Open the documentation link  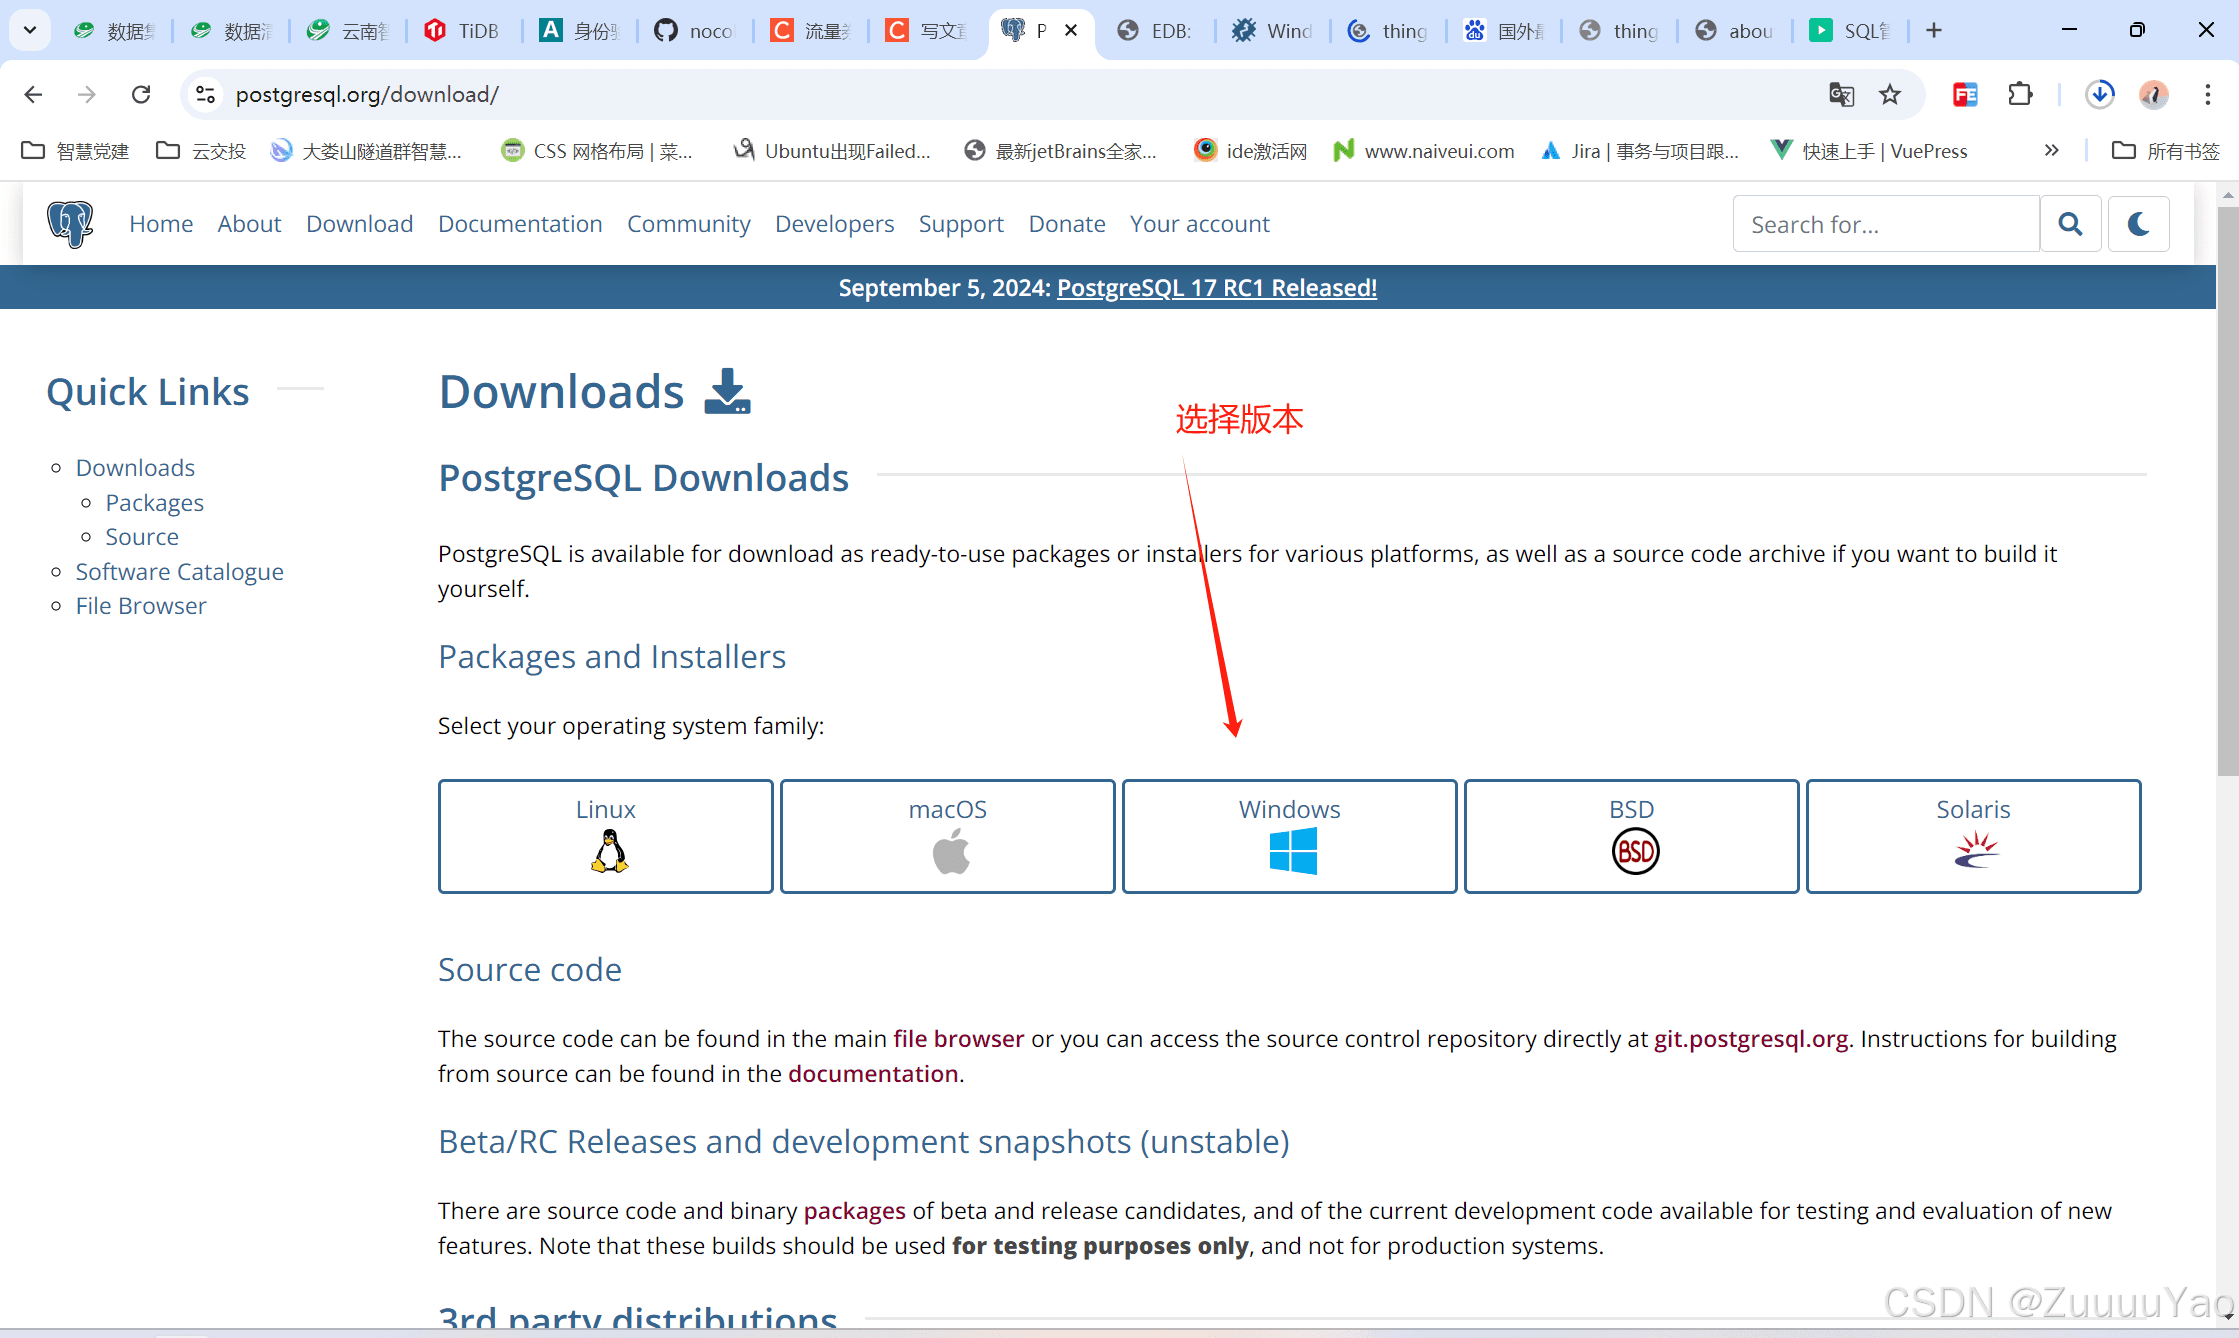[x=873, y=1073]
